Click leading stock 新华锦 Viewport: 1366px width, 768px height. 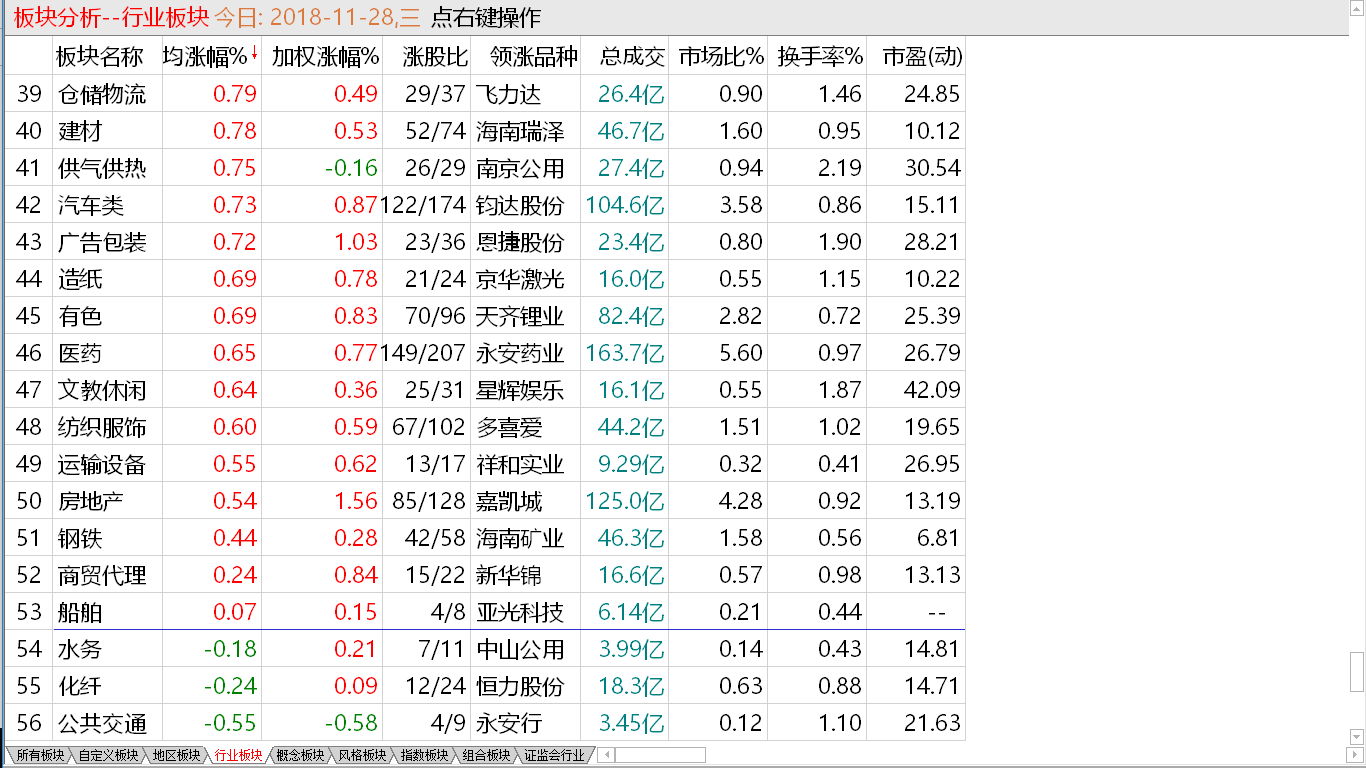click(x=508, y=575)
